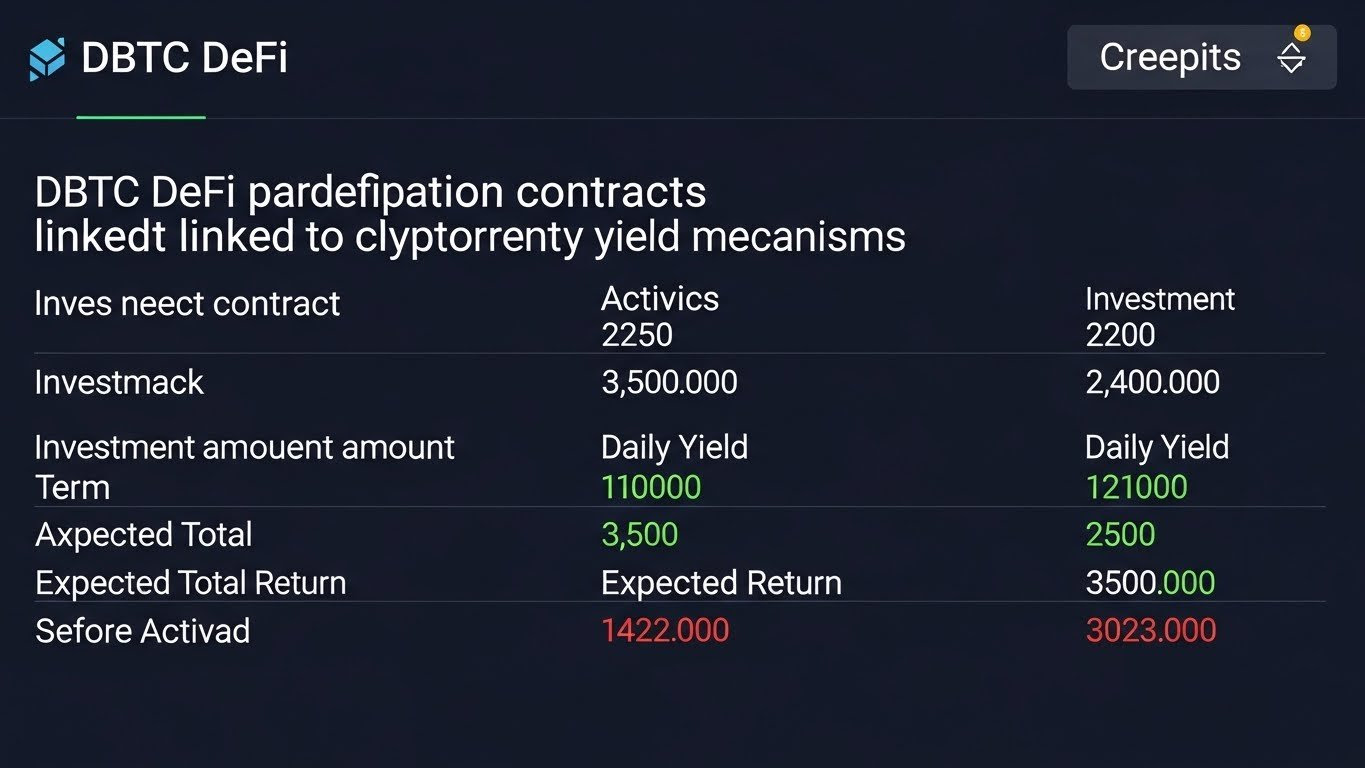Click the 2,400.000 amount value

(x=1152, y=382)
